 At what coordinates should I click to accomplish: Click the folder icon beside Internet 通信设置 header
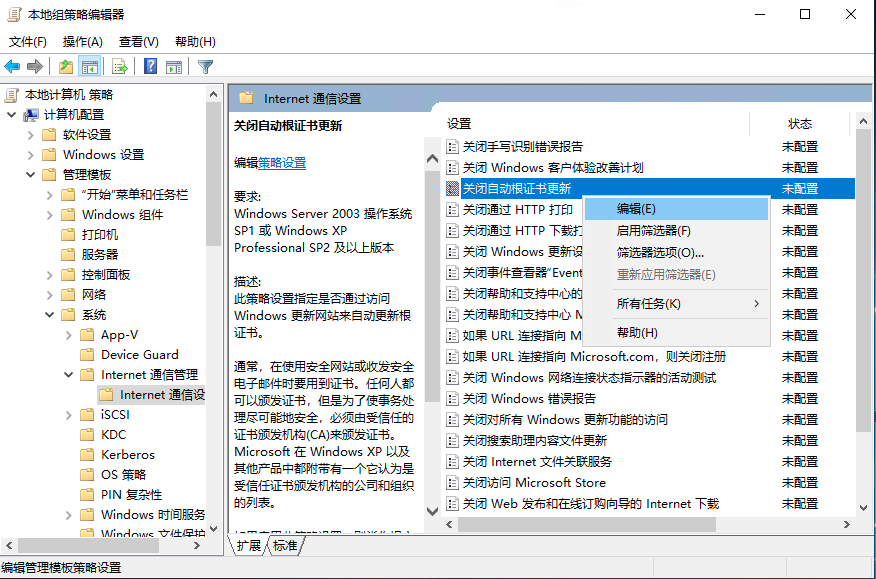point(248,99)
